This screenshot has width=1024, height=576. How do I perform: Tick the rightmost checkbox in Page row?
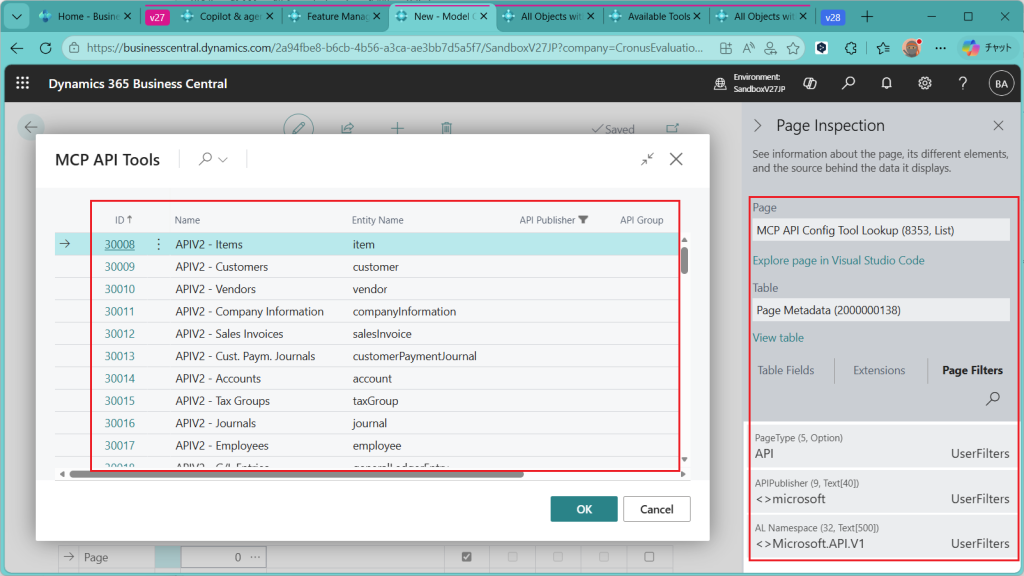[649, 557]
